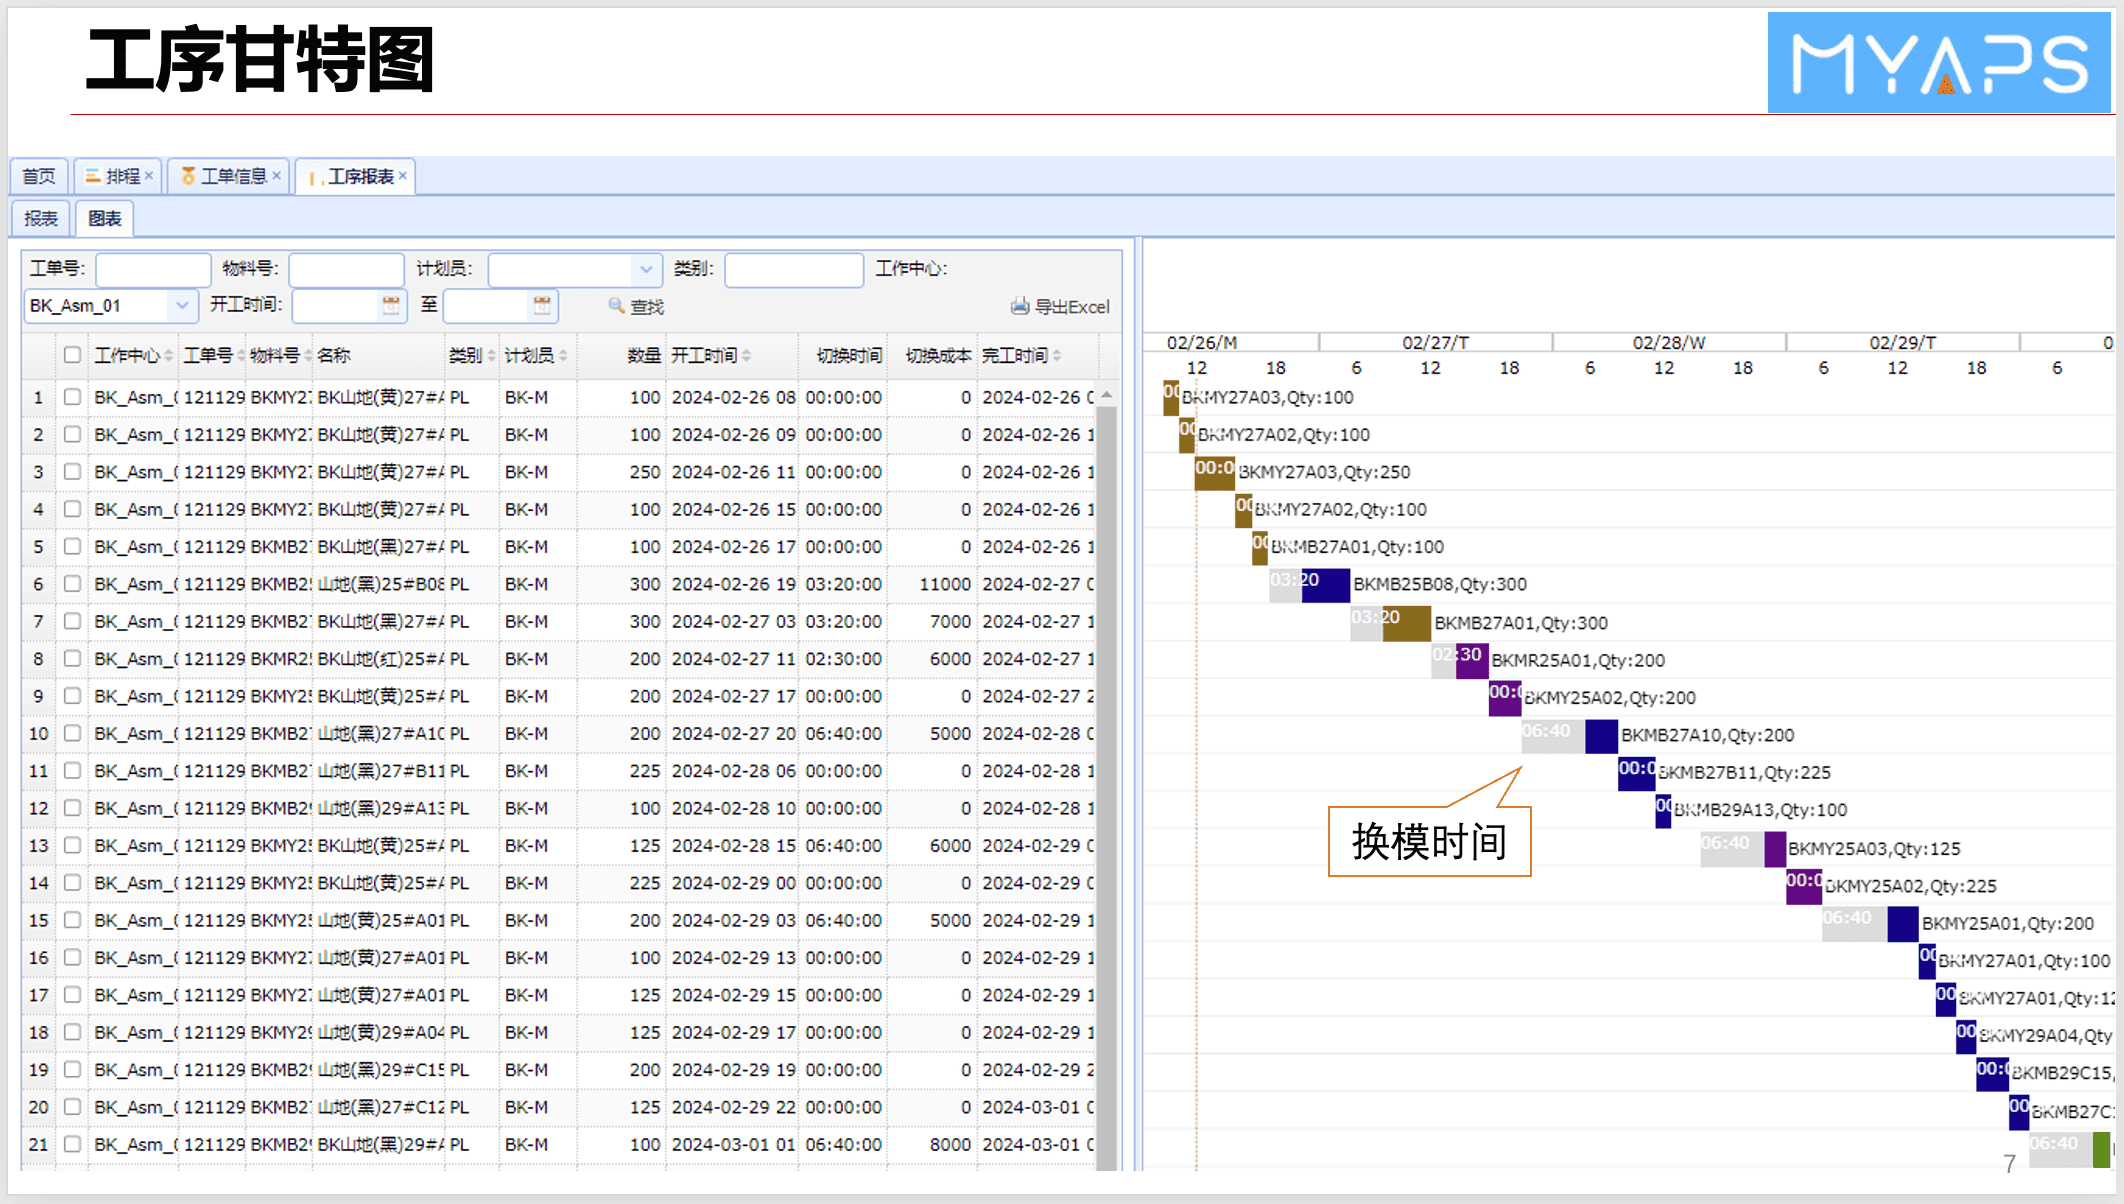Screen dimensions: 2124x1204
Task: Open the BK_Asm_01 work center dropdown
Action: pos(182,305)
